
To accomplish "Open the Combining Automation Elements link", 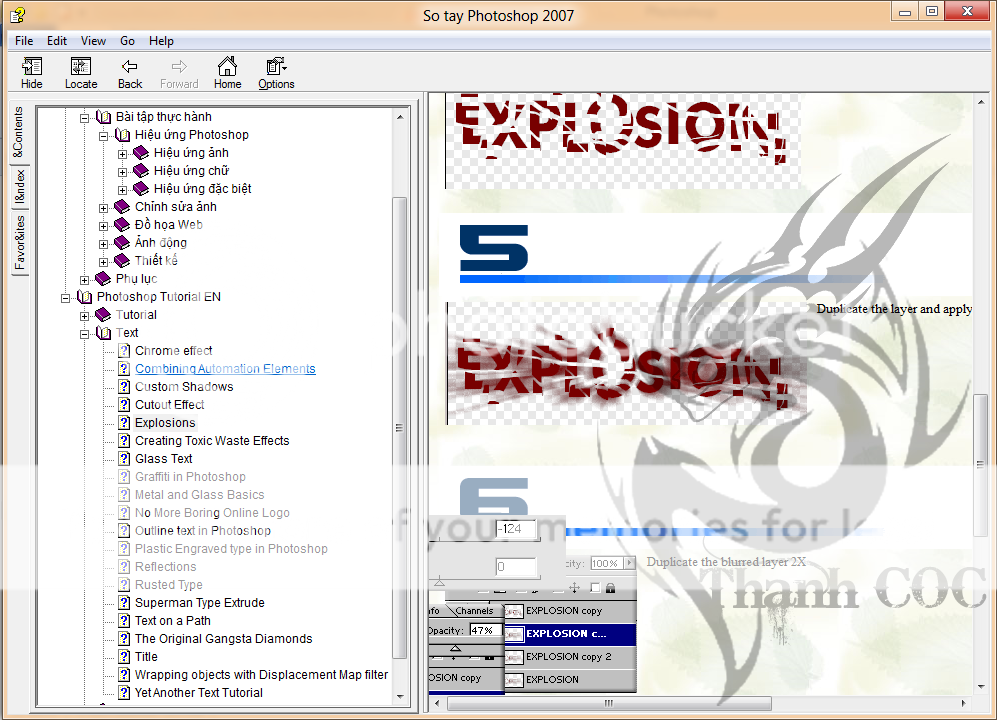I will point(225,369).
